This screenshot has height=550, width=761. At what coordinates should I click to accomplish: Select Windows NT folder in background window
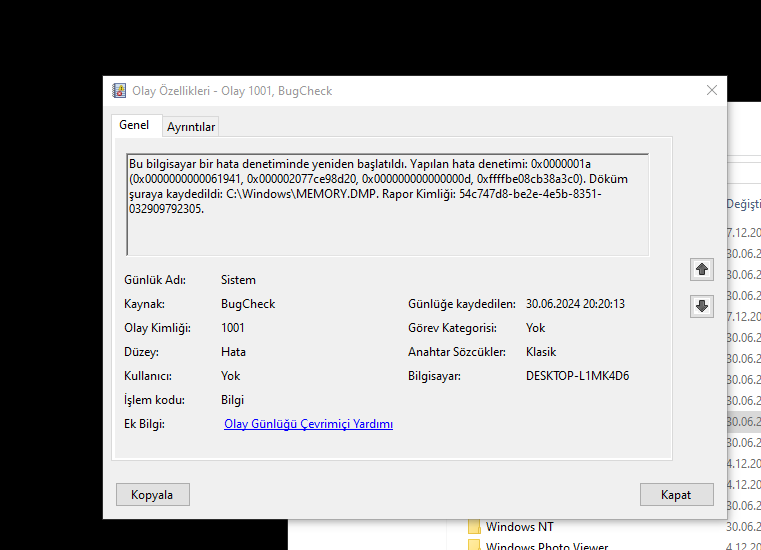519,527
